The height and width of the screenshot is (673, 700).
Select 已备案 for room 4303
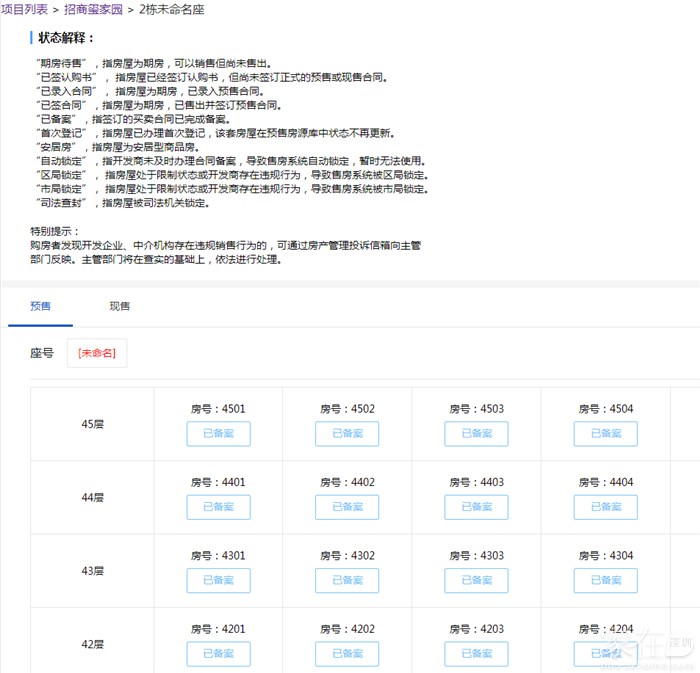pos(476,580)
